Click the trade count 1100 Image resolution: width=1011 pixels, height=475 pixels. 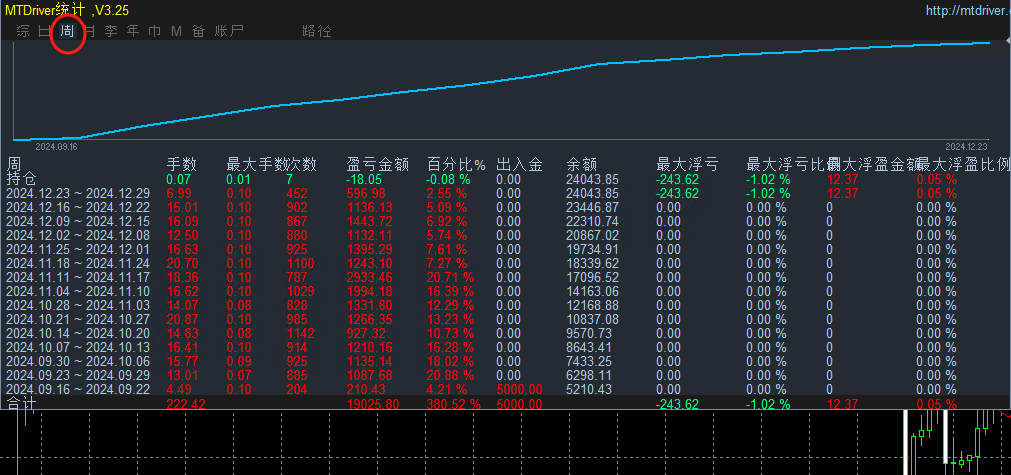tap(300, 264)
